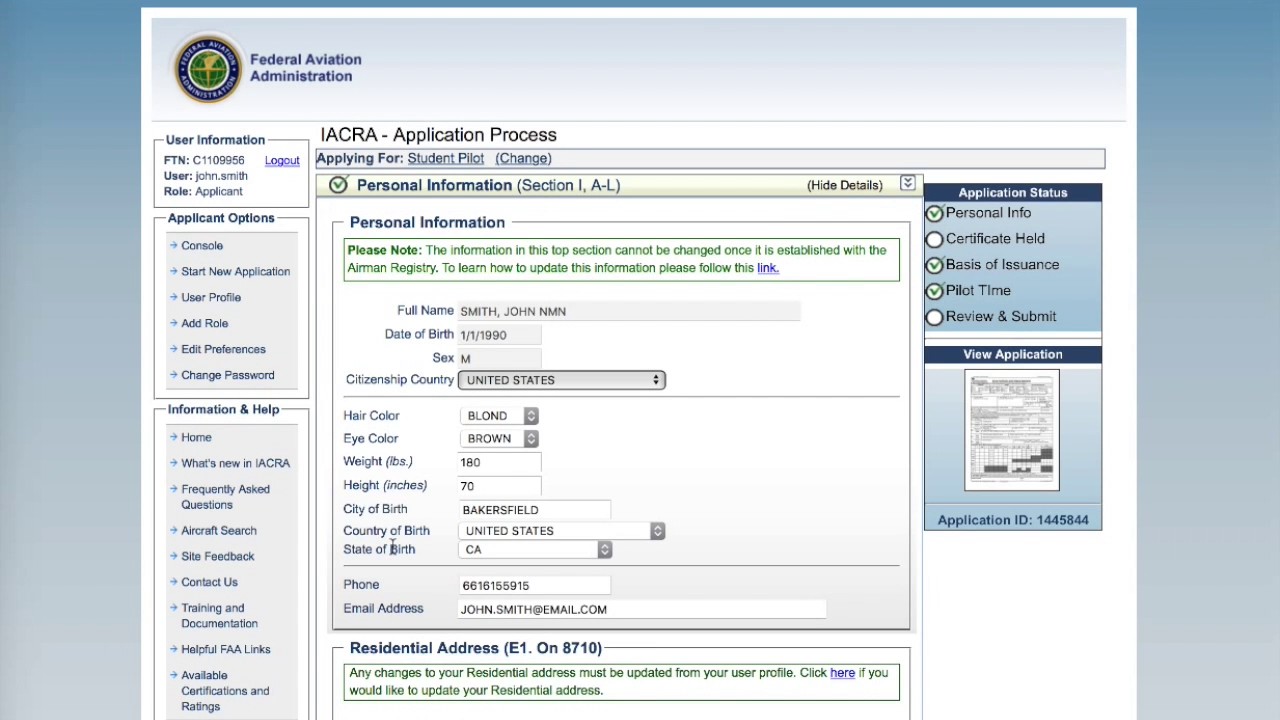
Task: Click the arrow bullet beside Edit Preferences
Action: (x=173, y=349)
